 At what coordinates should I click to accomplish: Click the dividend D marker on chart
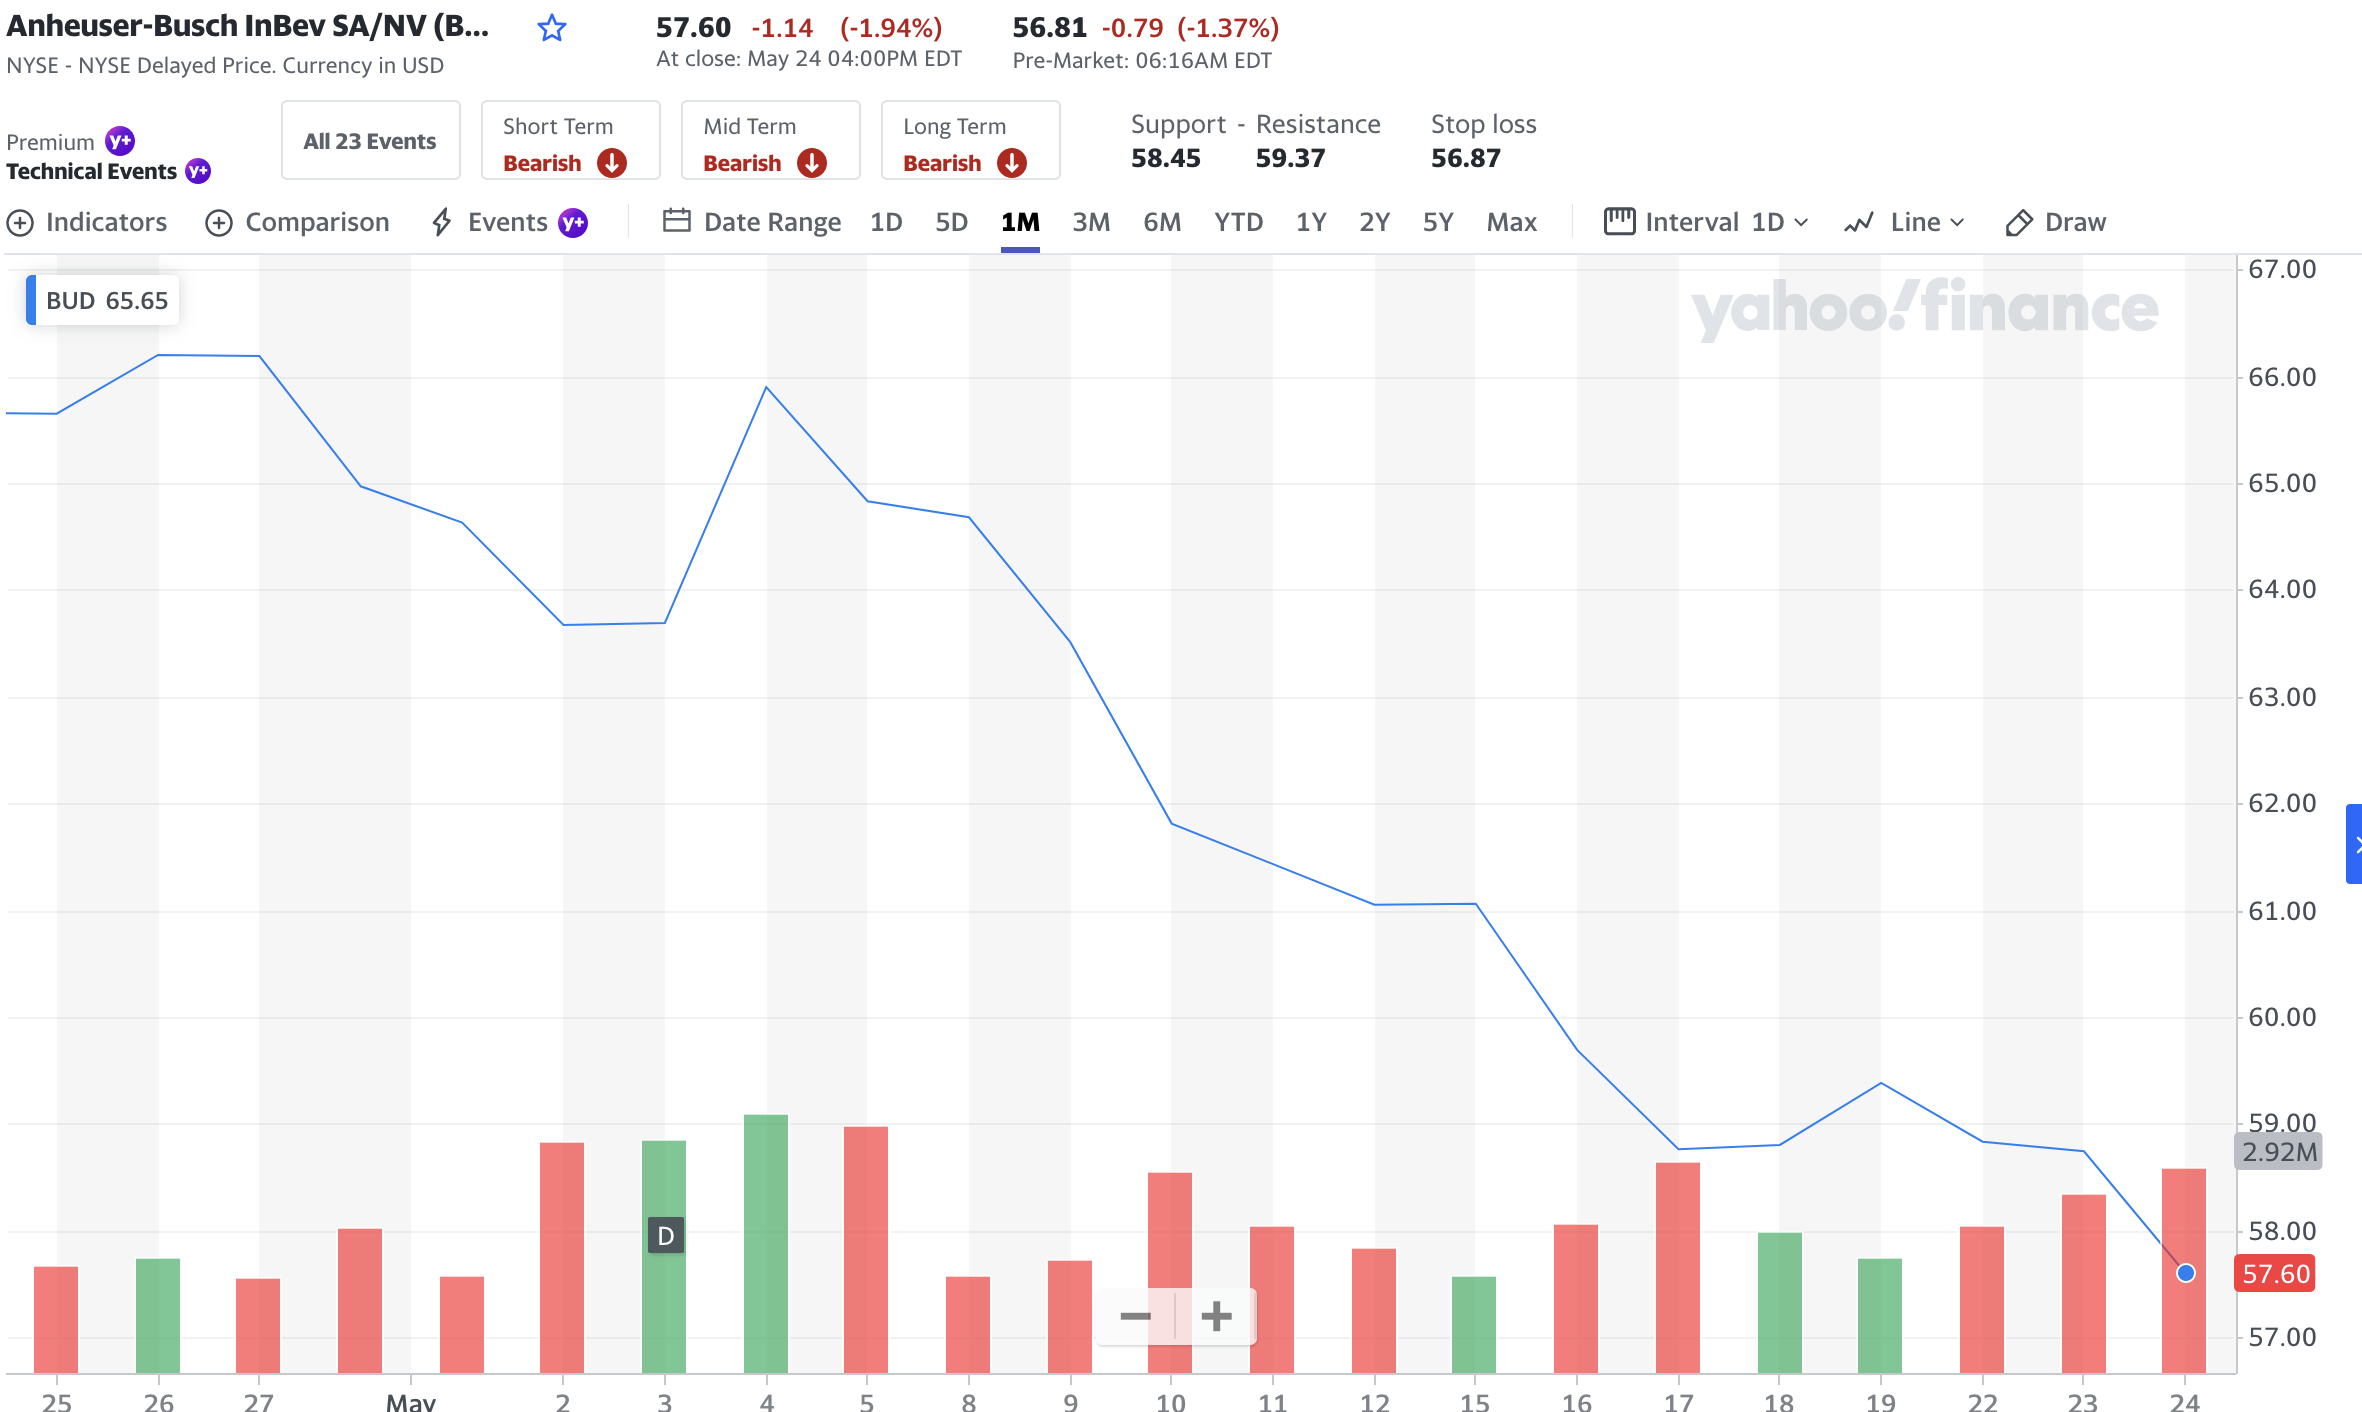666,1236
